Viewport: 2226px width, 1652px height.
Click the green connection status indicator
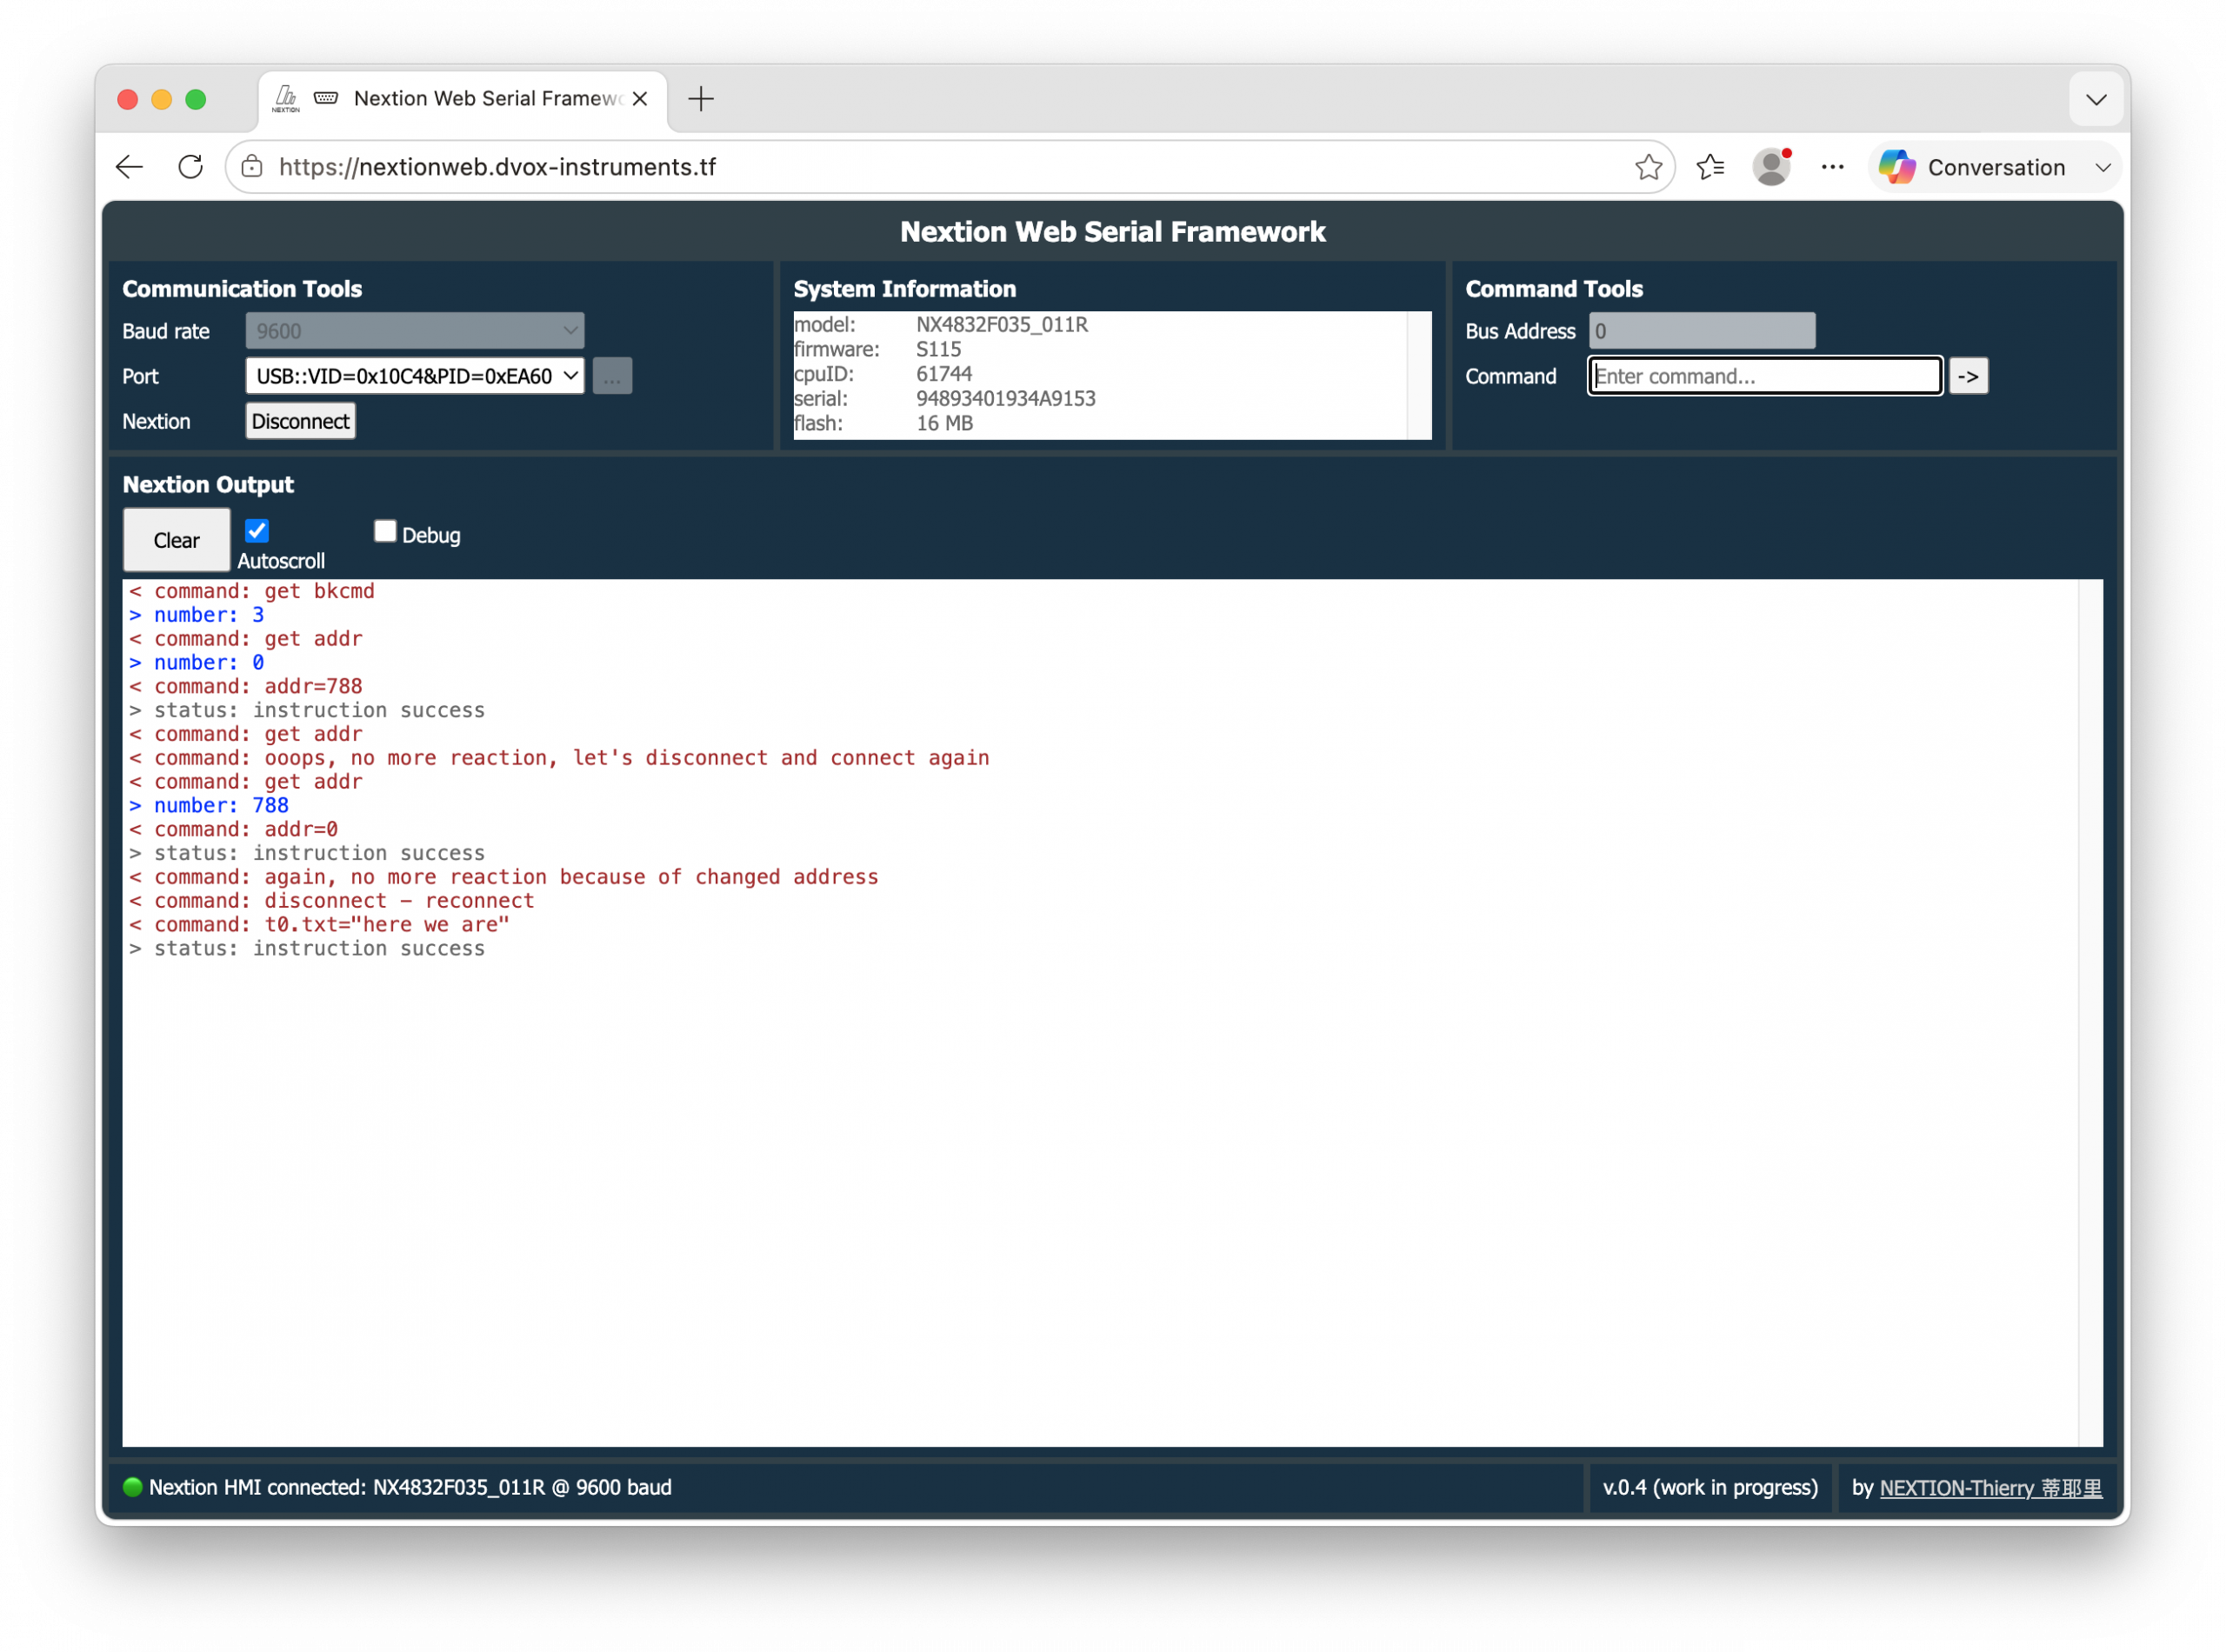(132, 1487)
